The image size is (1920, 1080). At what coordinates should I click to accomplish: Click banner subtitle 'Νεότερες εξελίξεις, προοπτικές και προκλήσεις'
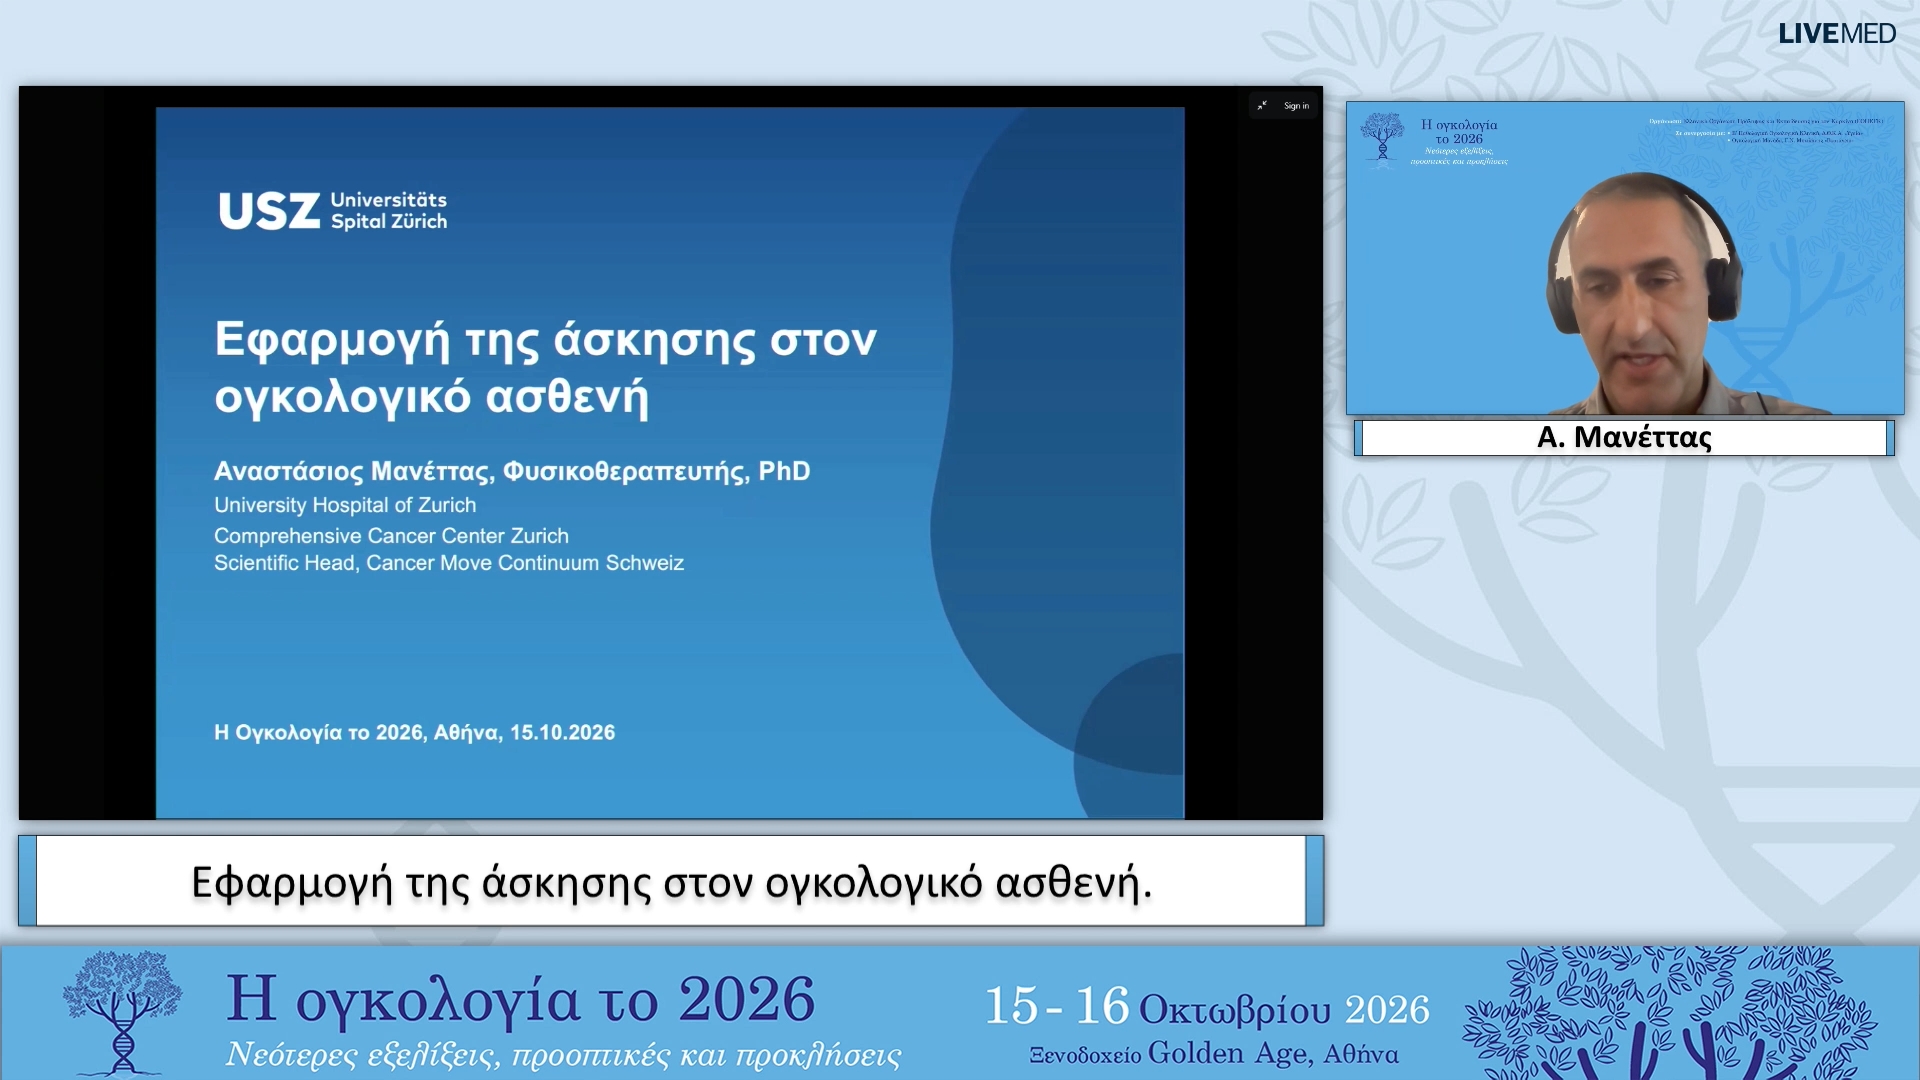click(x=563, y=1055)
